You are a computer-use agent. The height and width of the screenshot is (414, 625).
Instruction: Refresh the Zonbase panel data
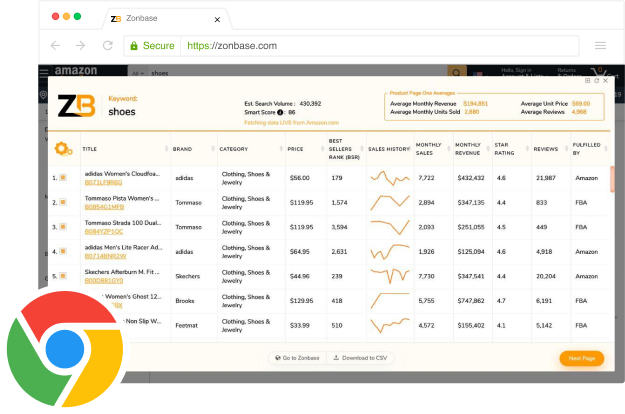click(x=596, y=80)
